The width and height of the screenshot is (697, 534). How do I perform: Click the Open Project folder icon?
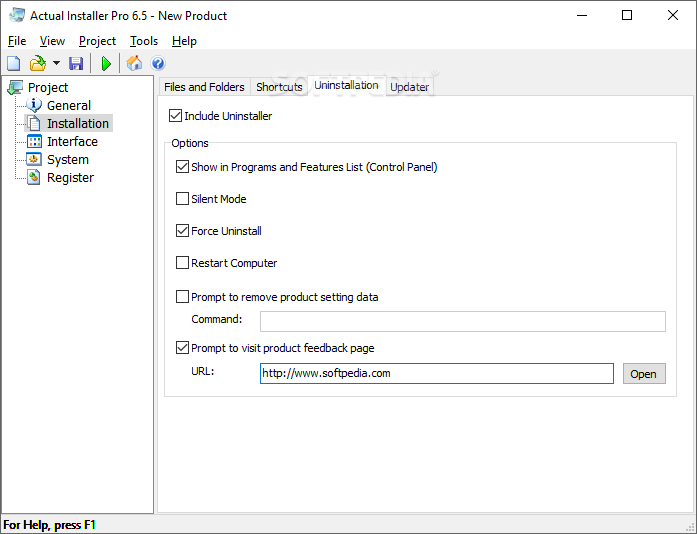[37, 64]
